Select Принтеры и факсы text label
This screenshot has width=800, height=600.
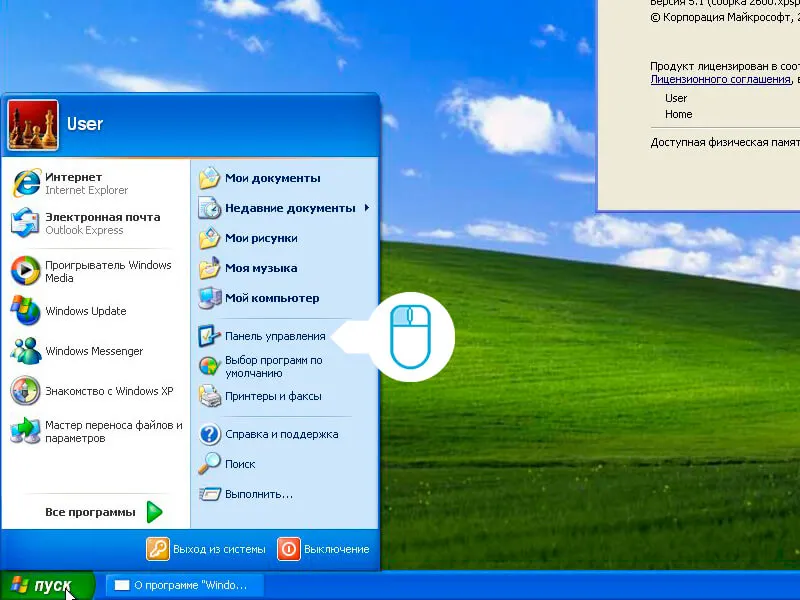(x=273, y=396)
